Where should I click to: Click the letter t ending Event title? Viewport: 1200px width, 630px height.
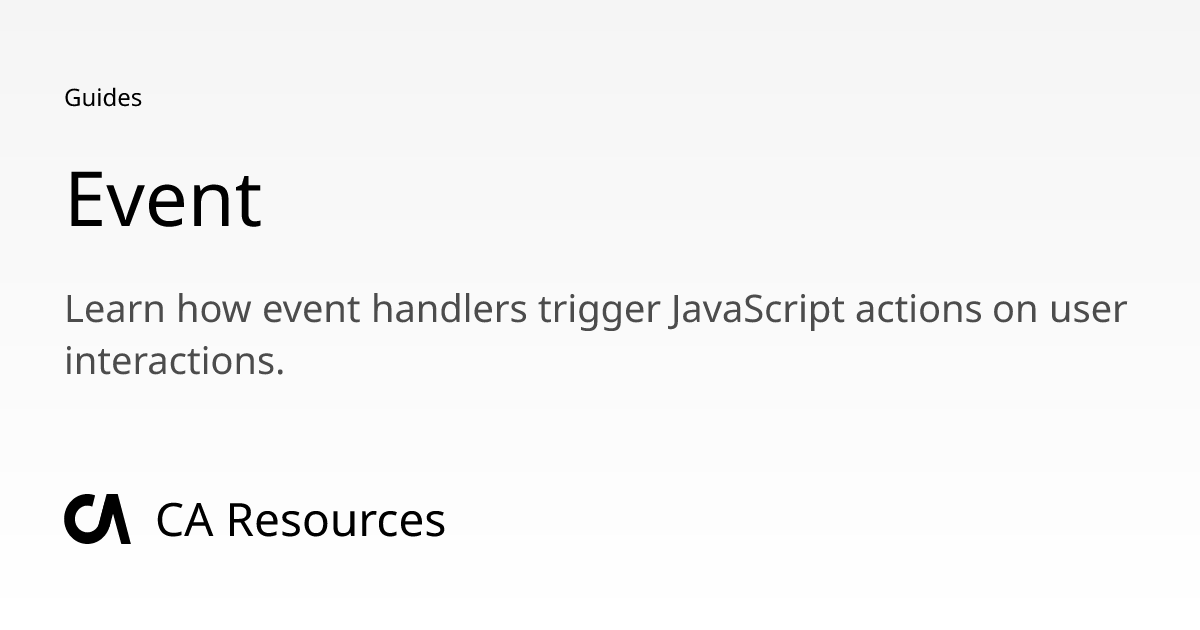tap(248, 202)
